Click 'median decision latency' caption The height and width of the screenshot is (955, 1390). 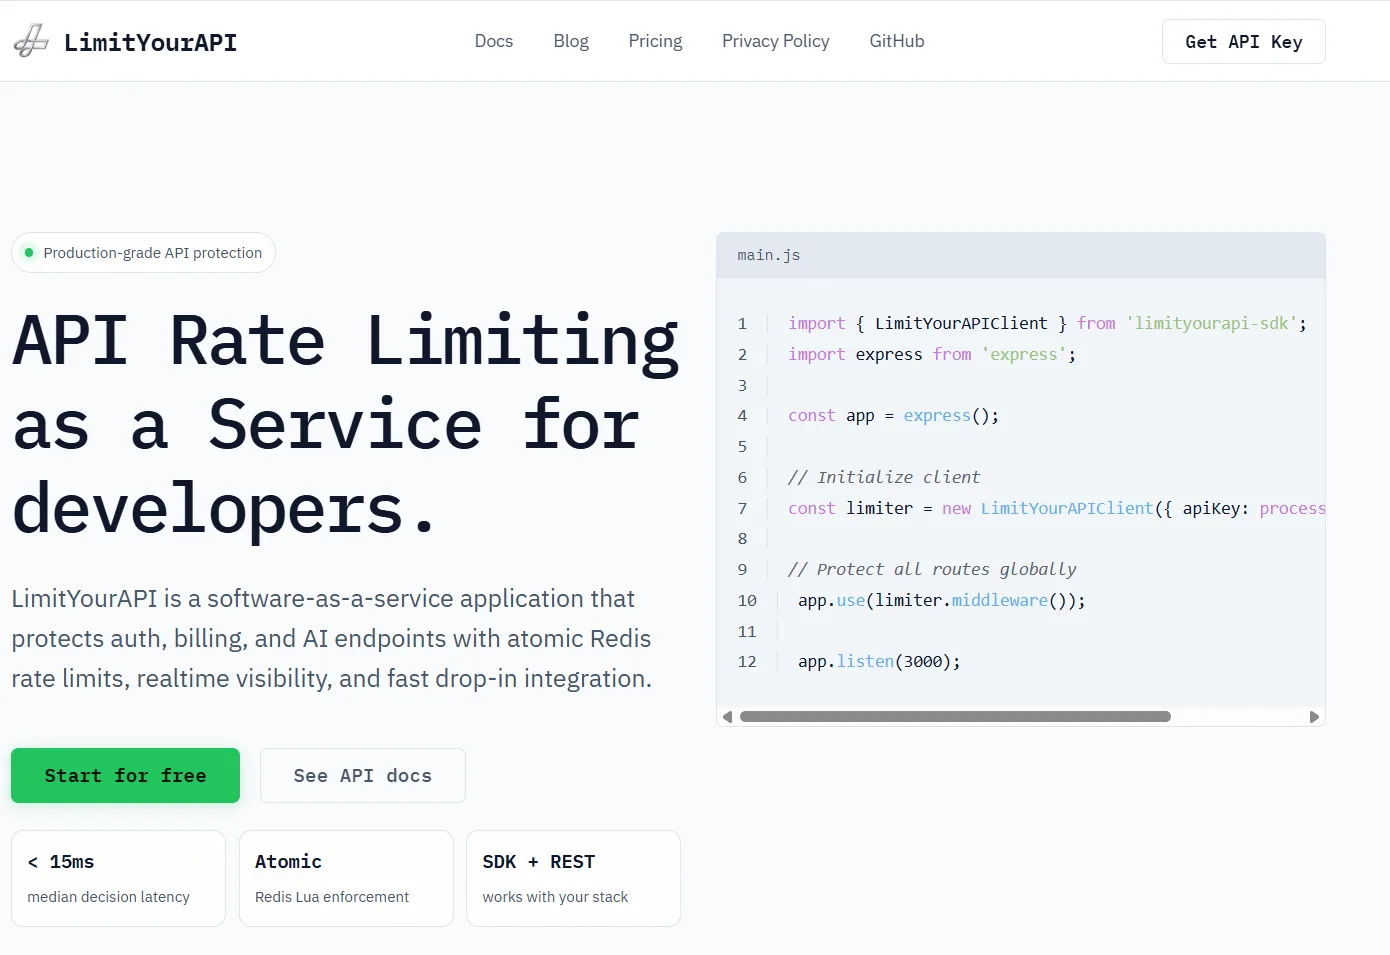tap(108, 897)
